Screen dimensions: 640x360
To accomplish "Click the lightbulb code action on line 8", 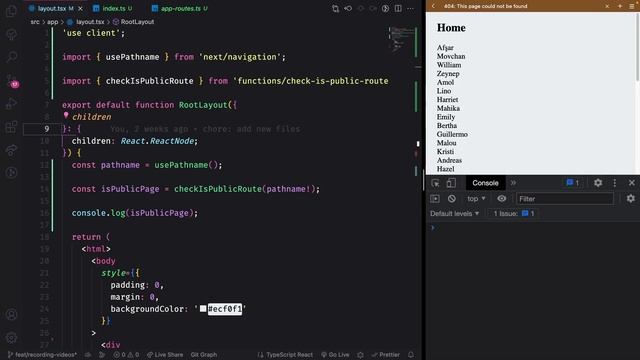I will (66, 116).
